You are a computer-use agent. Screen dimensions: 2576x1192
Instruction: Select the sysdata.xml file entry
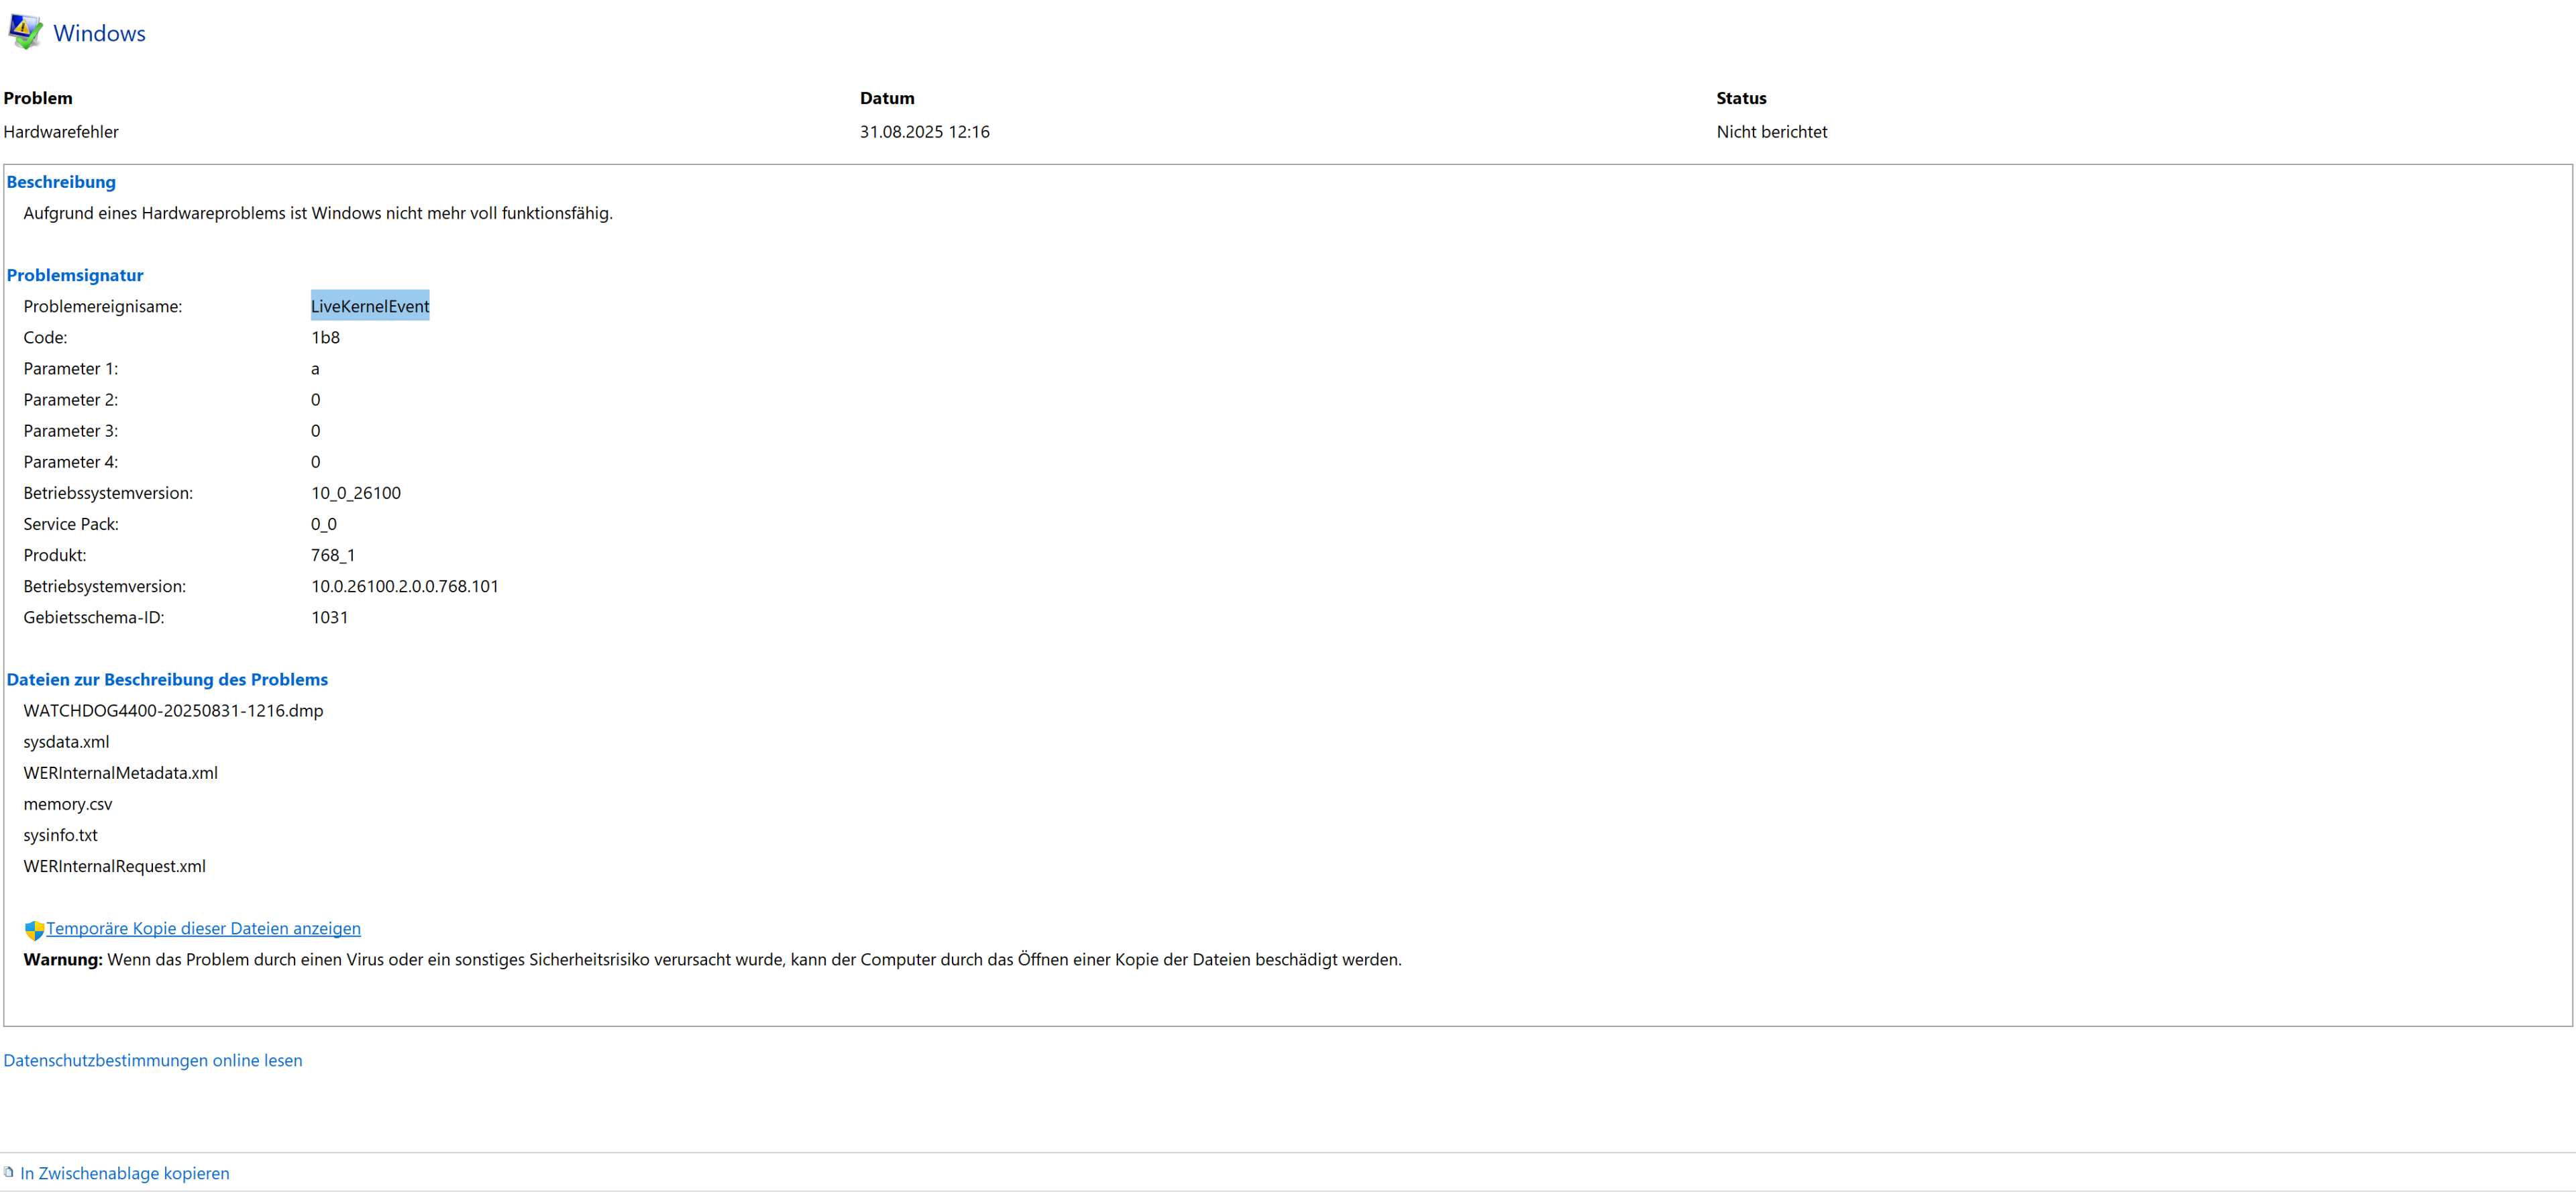tap(66, 741)
